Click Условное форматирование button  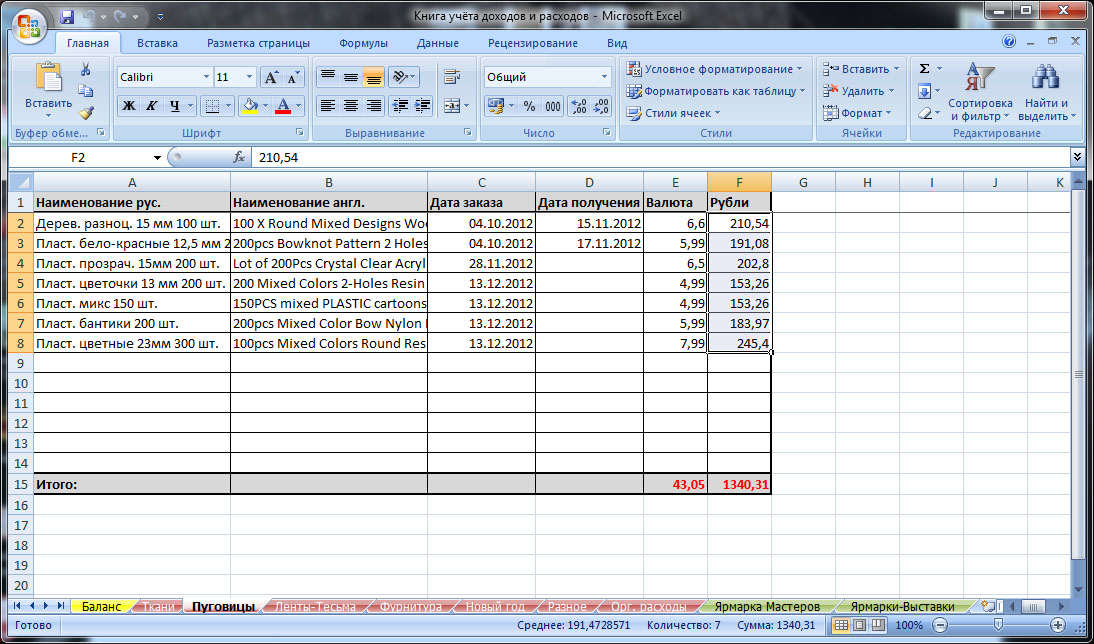pos(715,69)
